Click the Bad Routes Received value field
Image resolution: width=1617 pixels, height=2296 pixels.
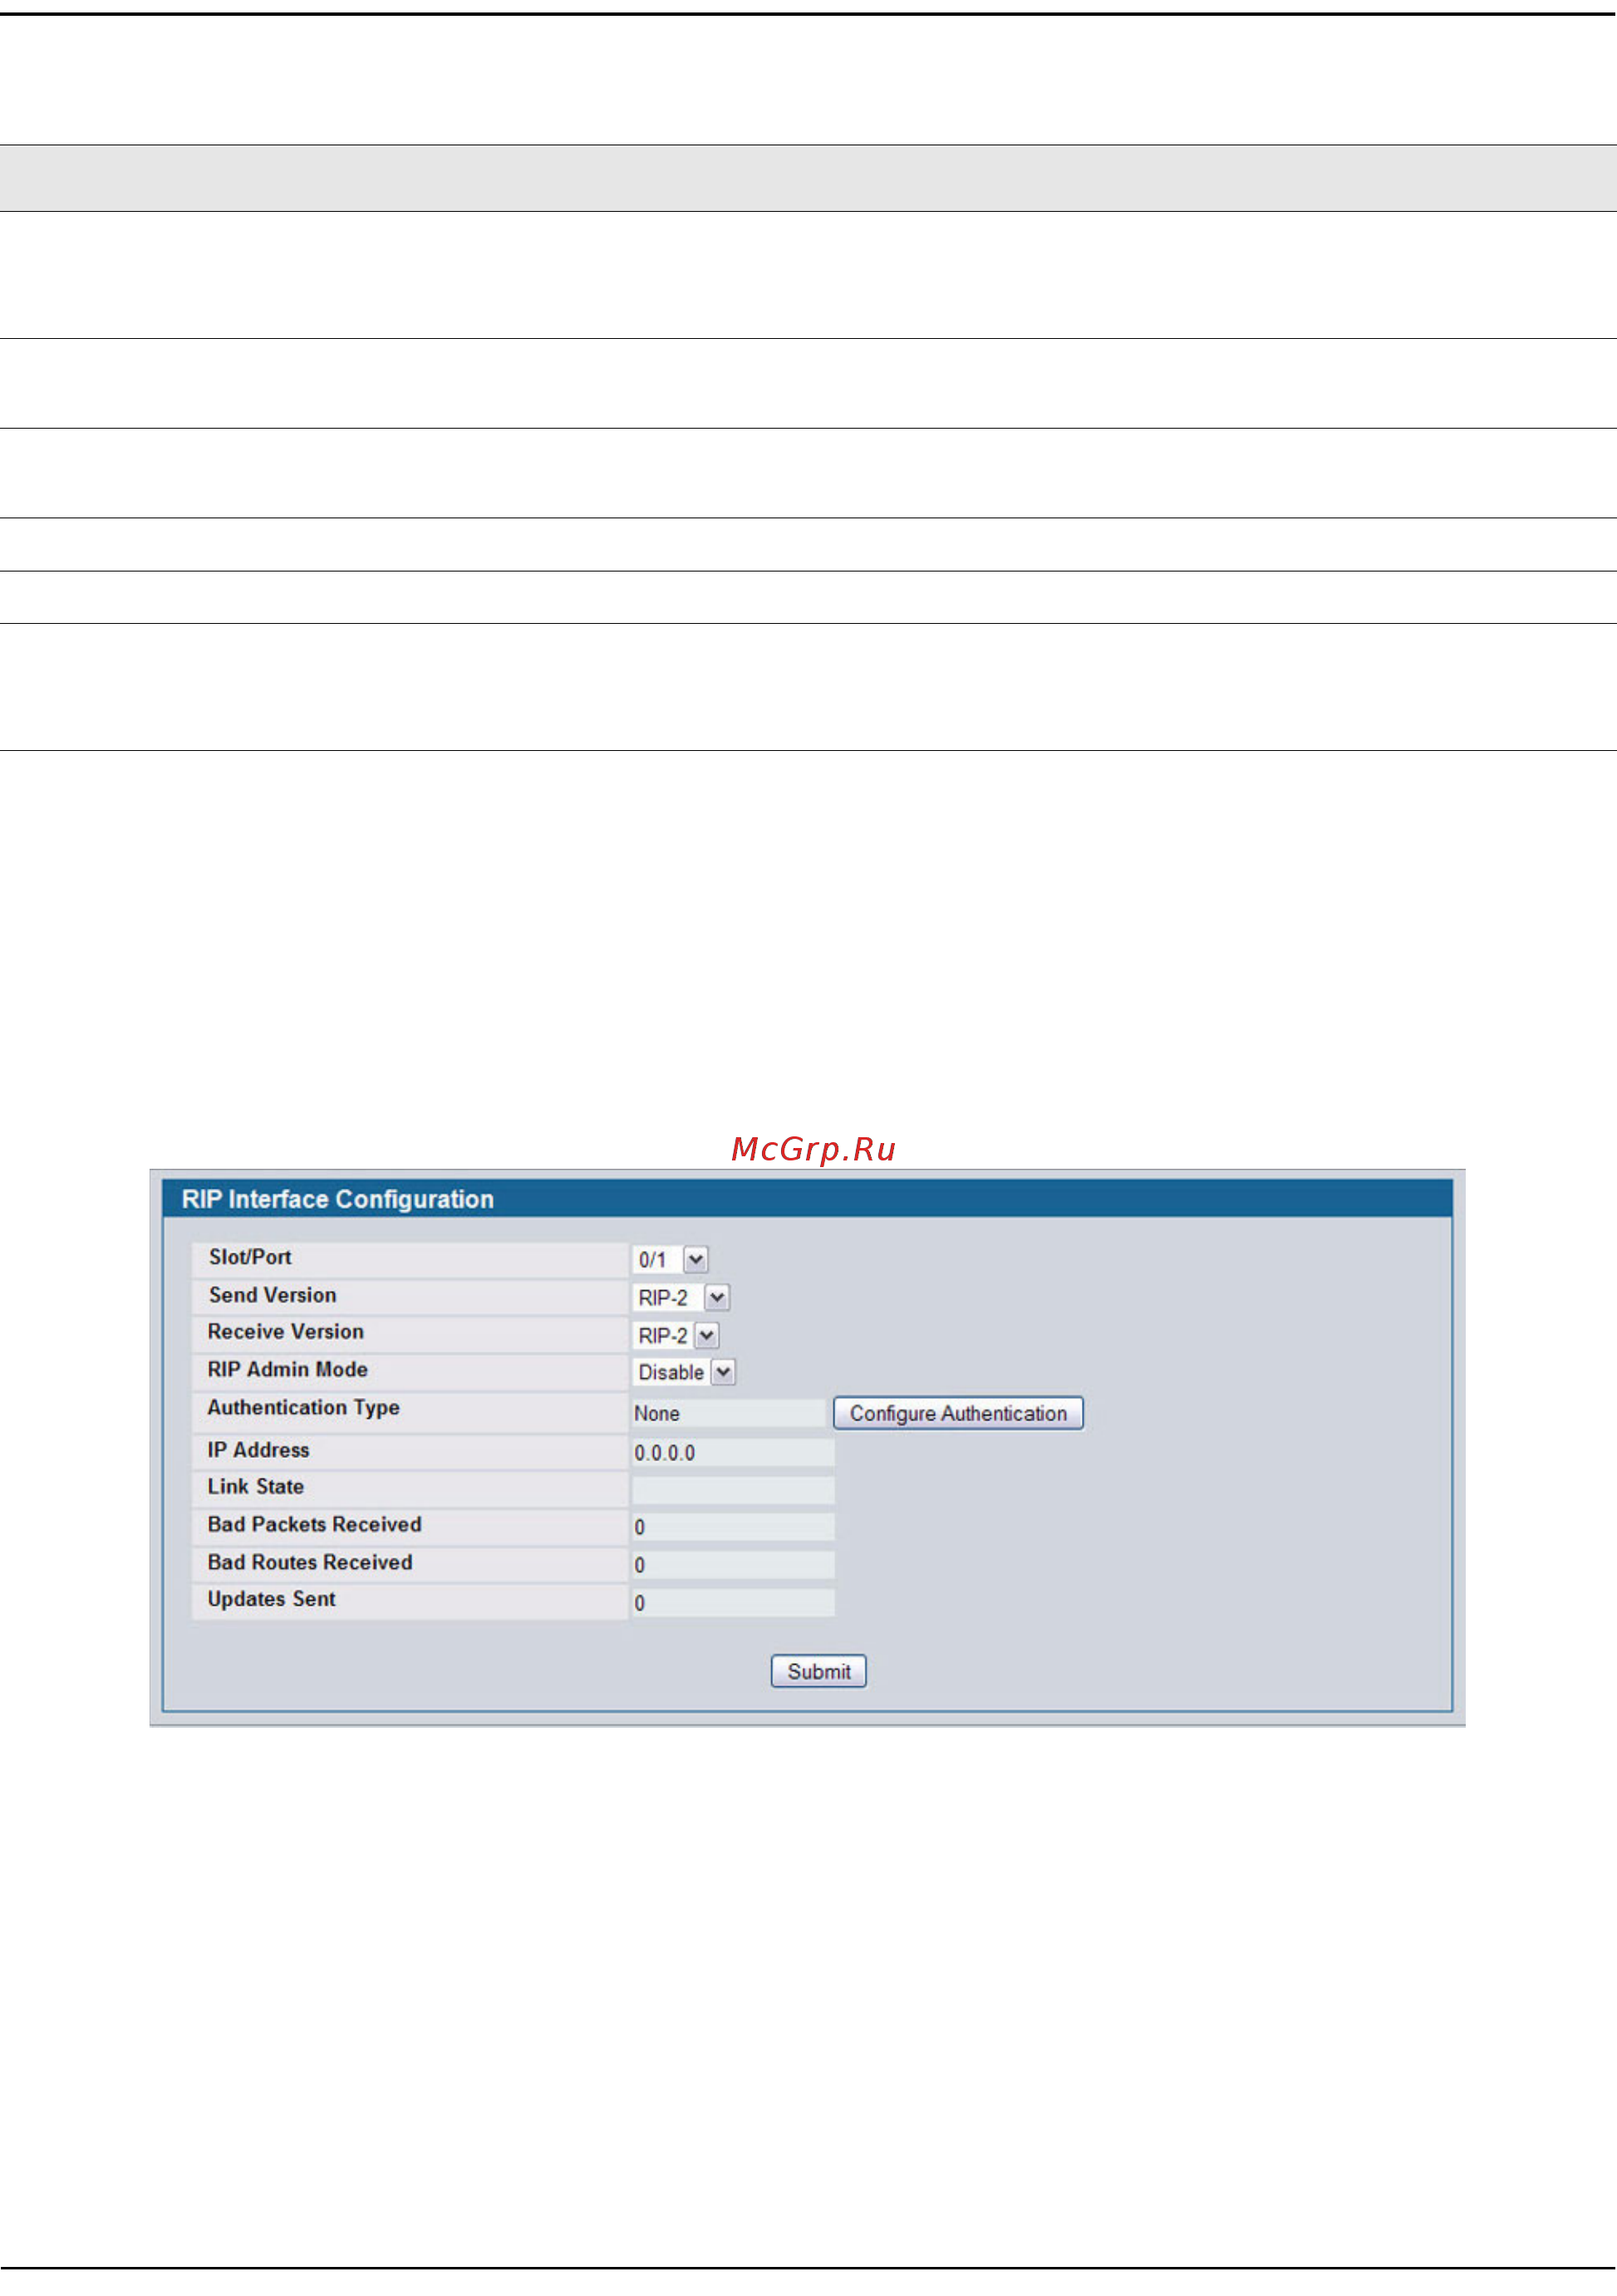pyautogui.click(x=733, y=1565)
